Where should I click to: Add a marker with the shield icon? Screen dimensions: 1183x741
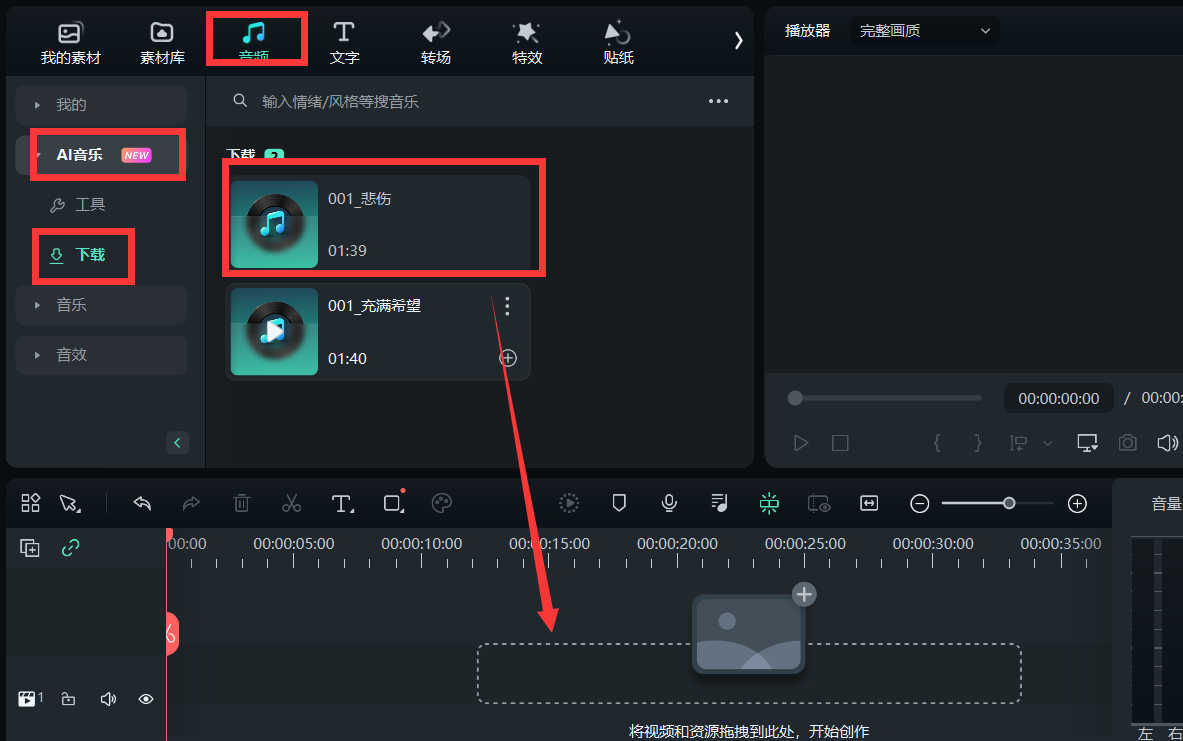point(619,503)
